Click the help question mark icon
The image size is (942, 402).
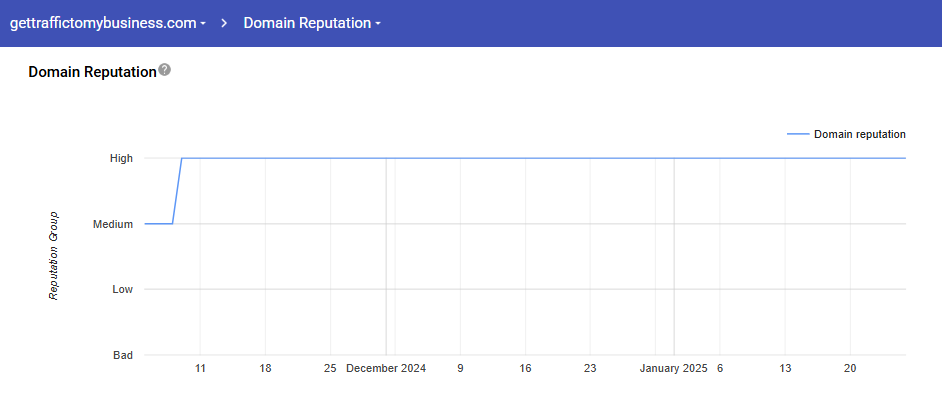(165, 71)
